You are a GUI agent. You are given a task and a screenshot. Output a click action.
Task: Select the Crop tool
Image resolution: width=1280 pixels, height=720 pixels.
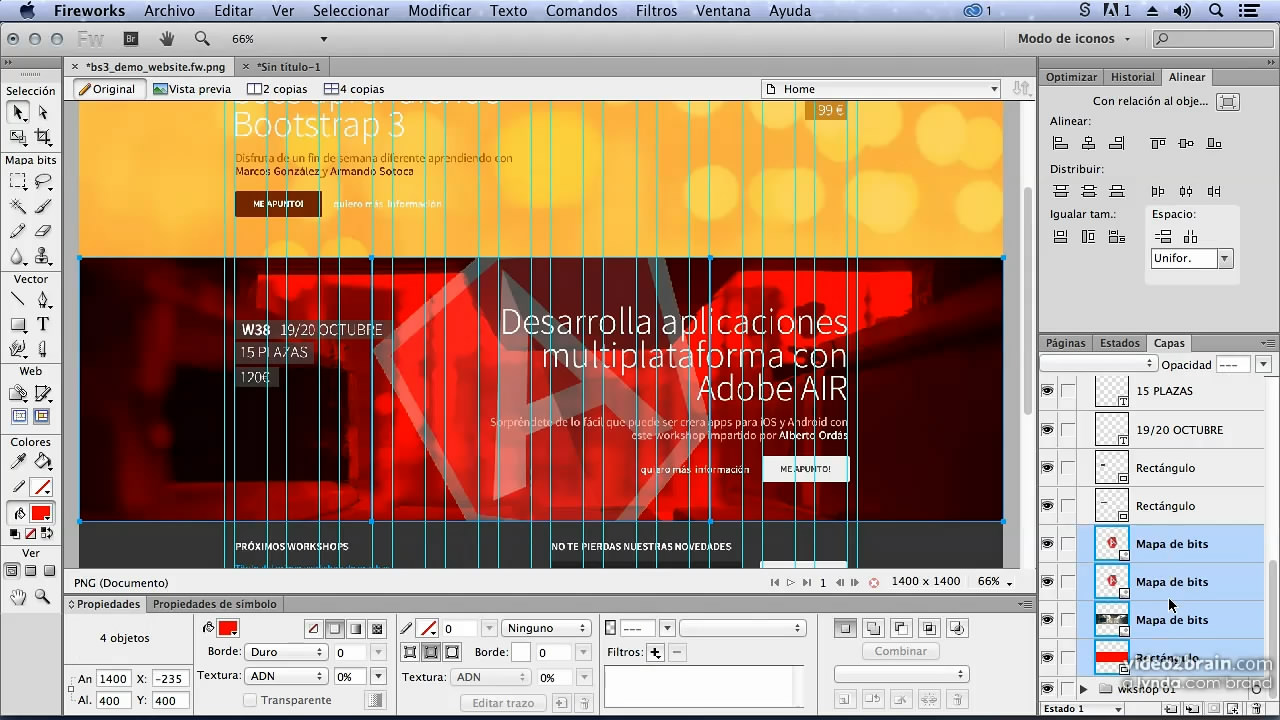(43, 137)
